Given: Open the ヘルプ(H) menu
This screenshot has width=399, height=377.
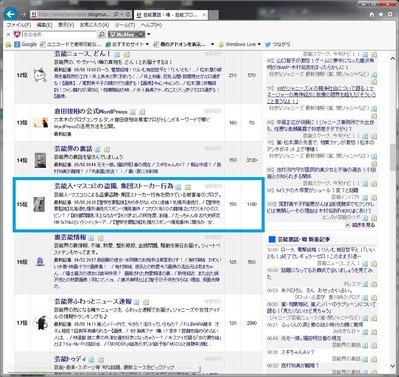Looking at the screenshot, I should click(x=151, y=25).
